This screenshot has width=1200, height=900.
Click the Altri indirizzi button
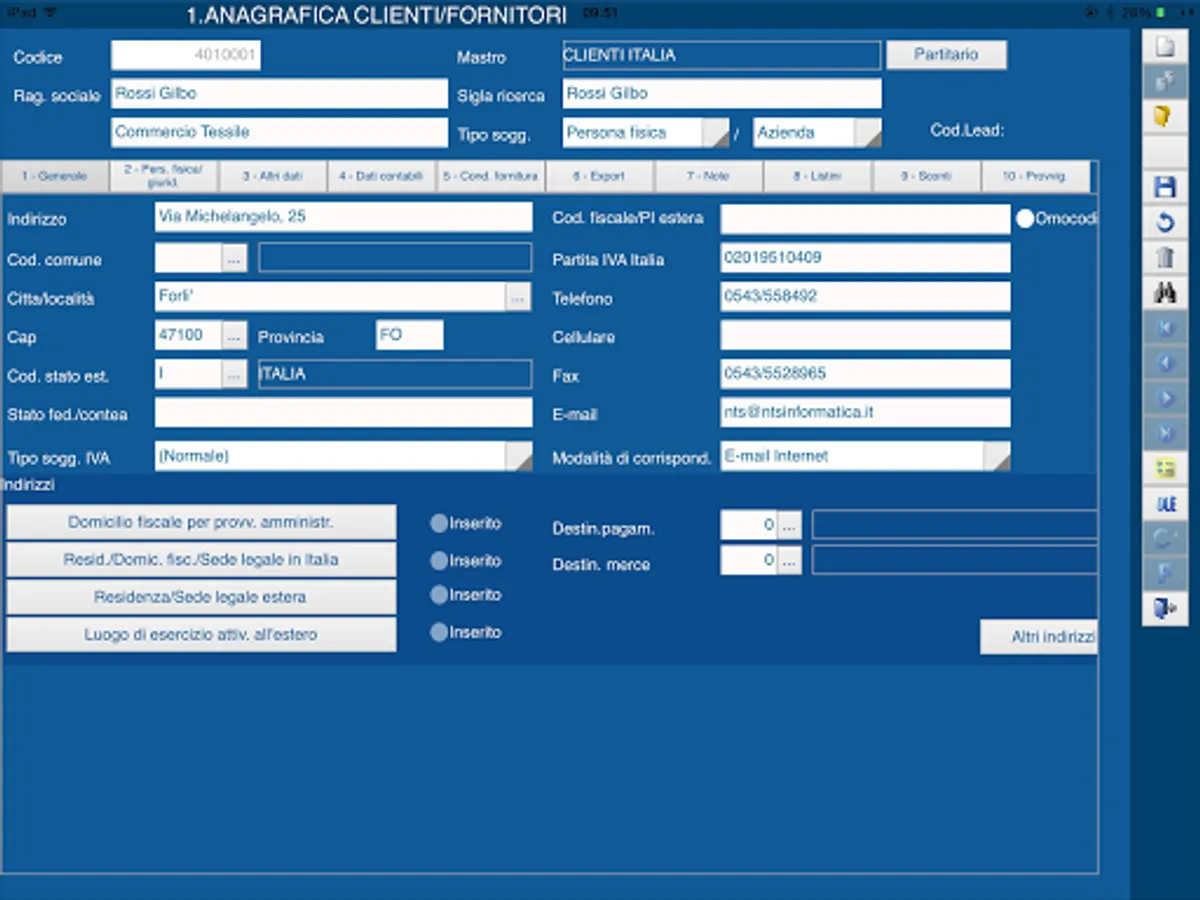click(x=1039, y=637)
